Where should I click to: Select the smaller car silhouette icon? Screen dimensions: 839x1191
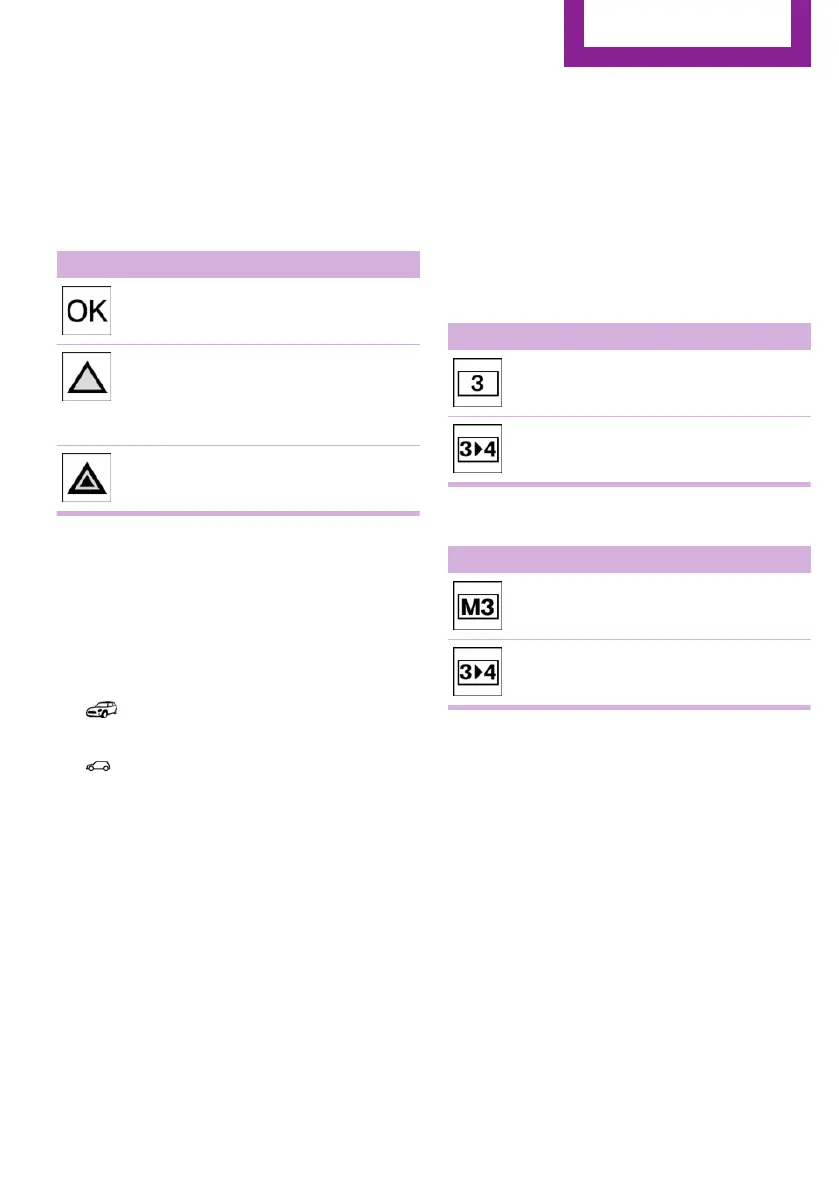[x=98, y=767]
